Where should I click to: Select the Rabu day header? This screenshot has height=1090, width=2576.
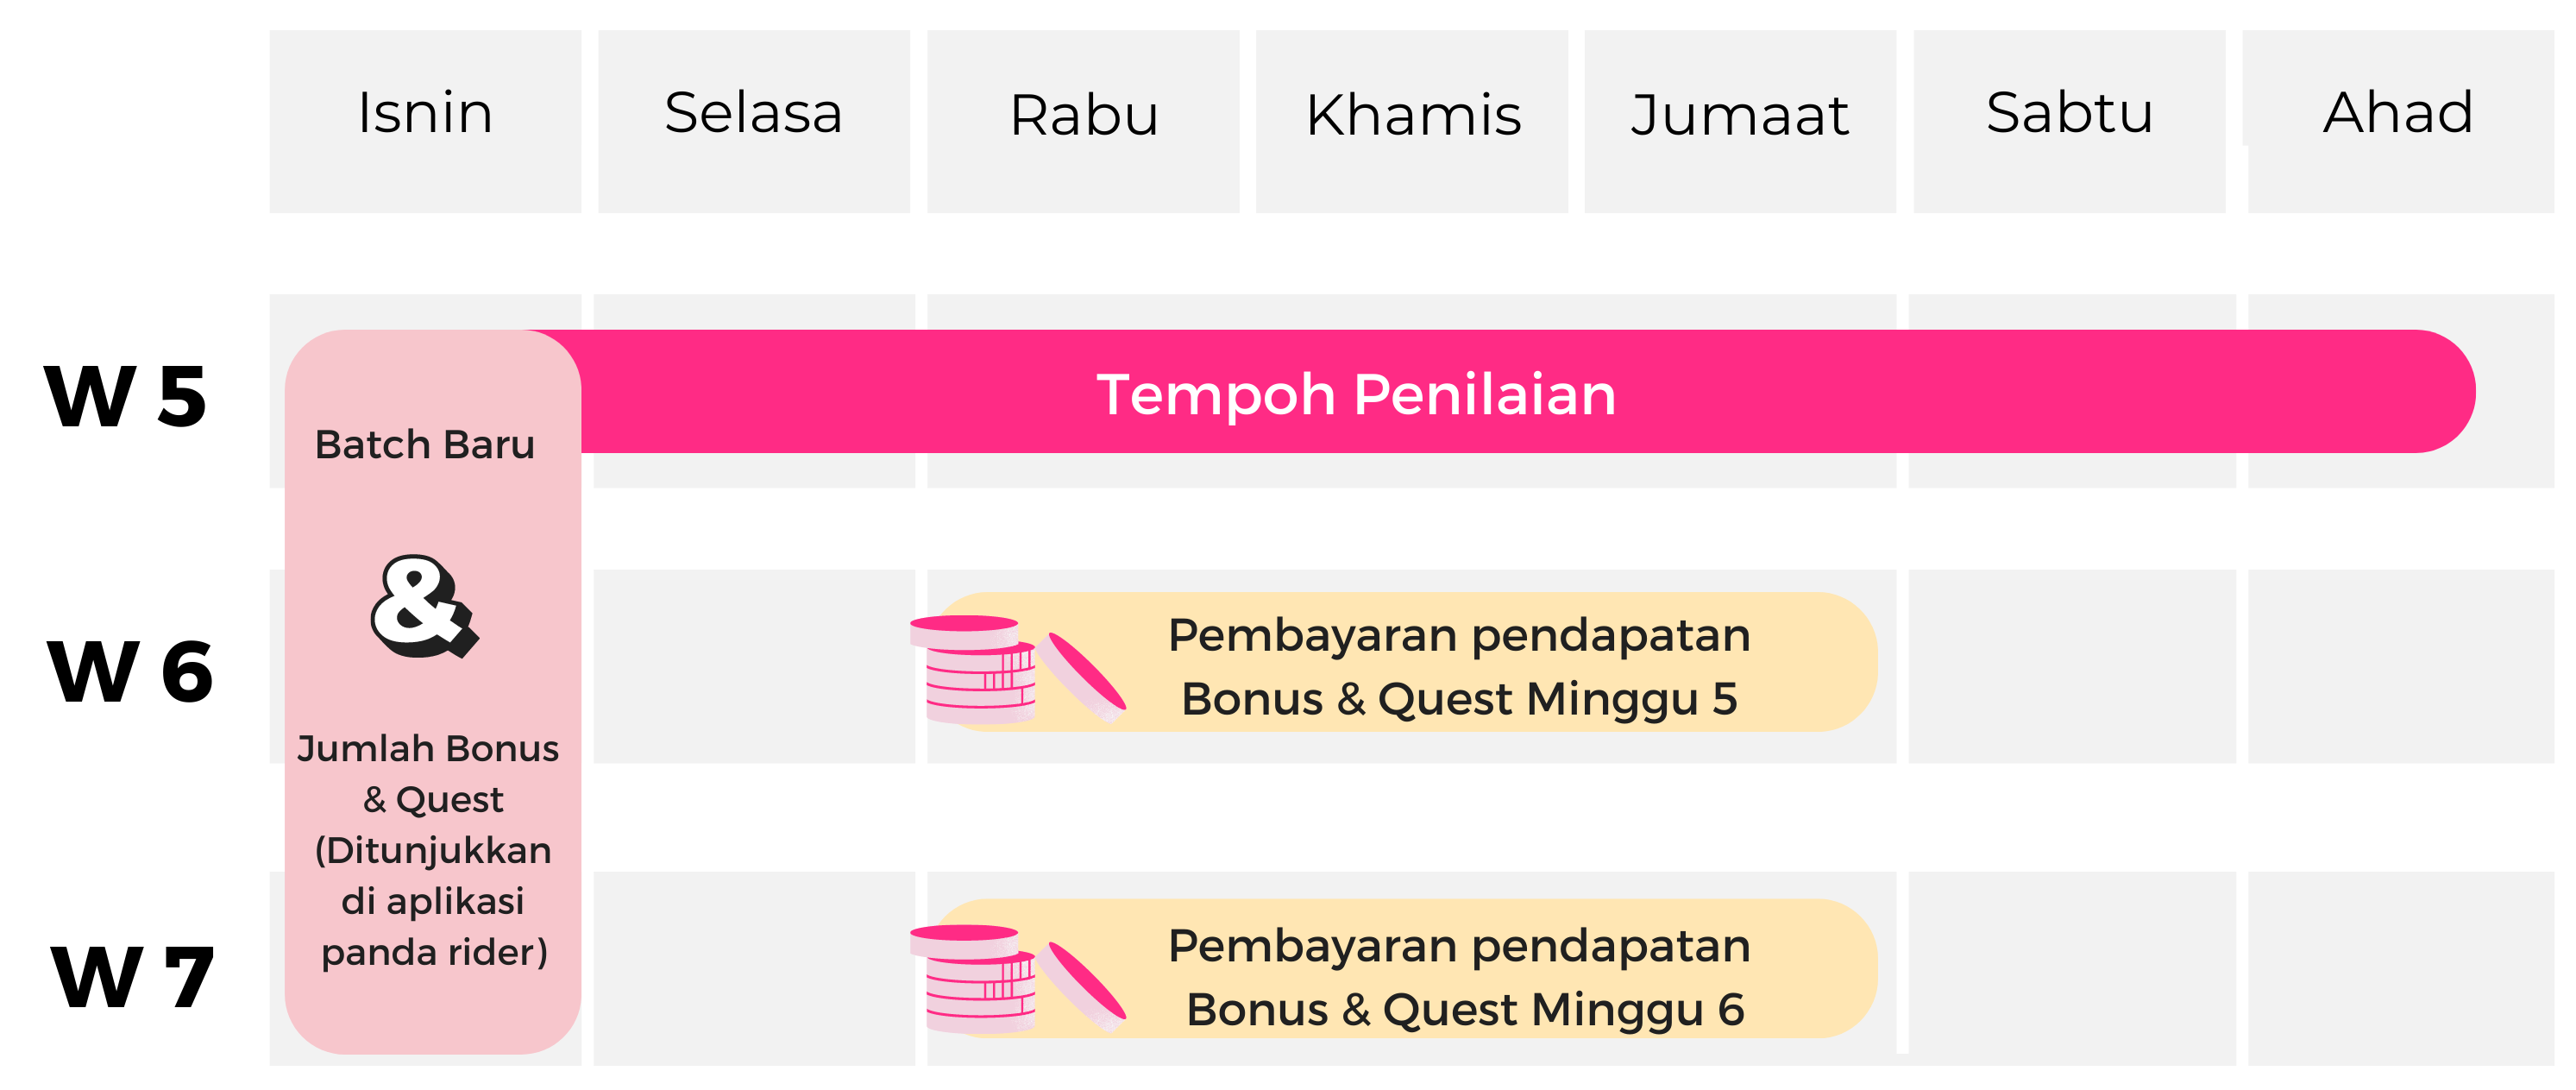tap(1083, 121)
